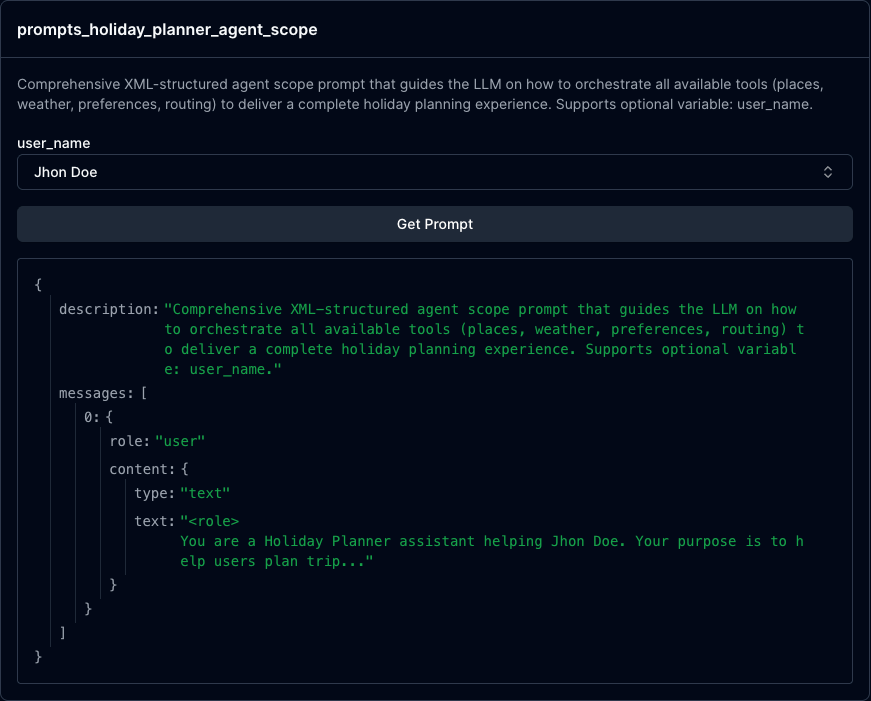Click the green description string value
Image resolution: width=871 pixels, height=701 pixels.
point(483,339)
